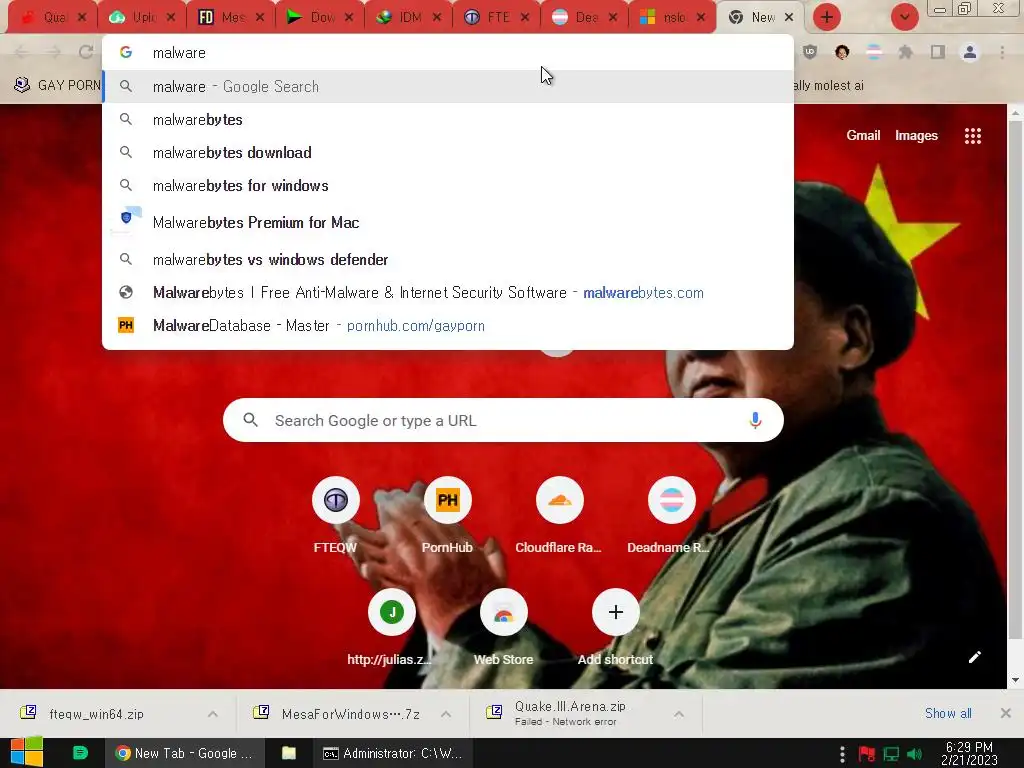Image resolution: width=1024 pixels, height=768 pixels.
Task: Open 'MalwareDatabase - Master' history suggestion
Action: click(448, 325)
